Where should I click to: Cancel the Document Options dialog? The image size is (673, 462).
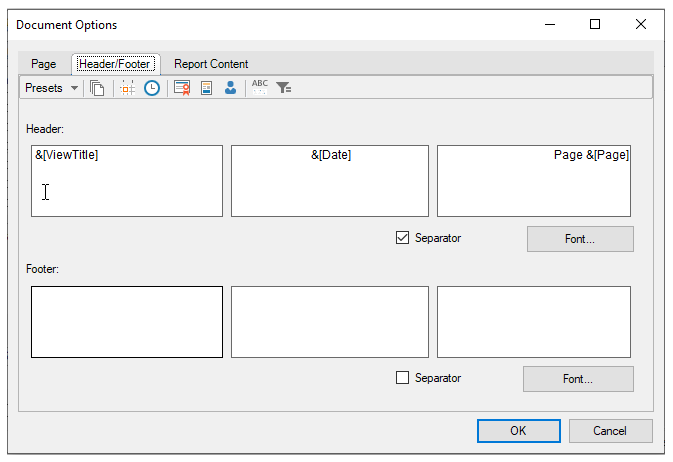coord(610,431)
